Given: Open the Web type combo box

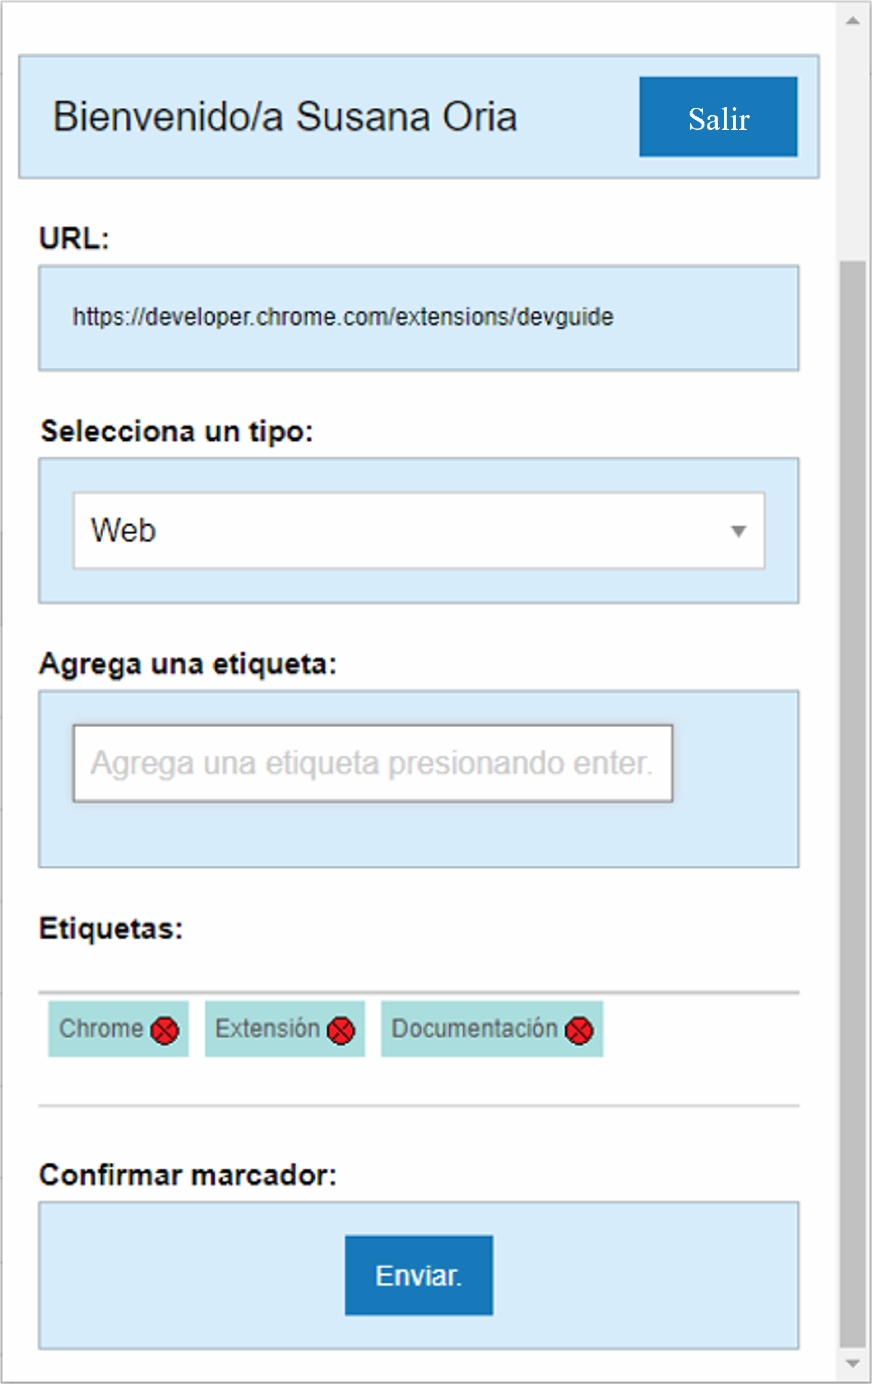Looking at the screenshot, I should [418, 531].
